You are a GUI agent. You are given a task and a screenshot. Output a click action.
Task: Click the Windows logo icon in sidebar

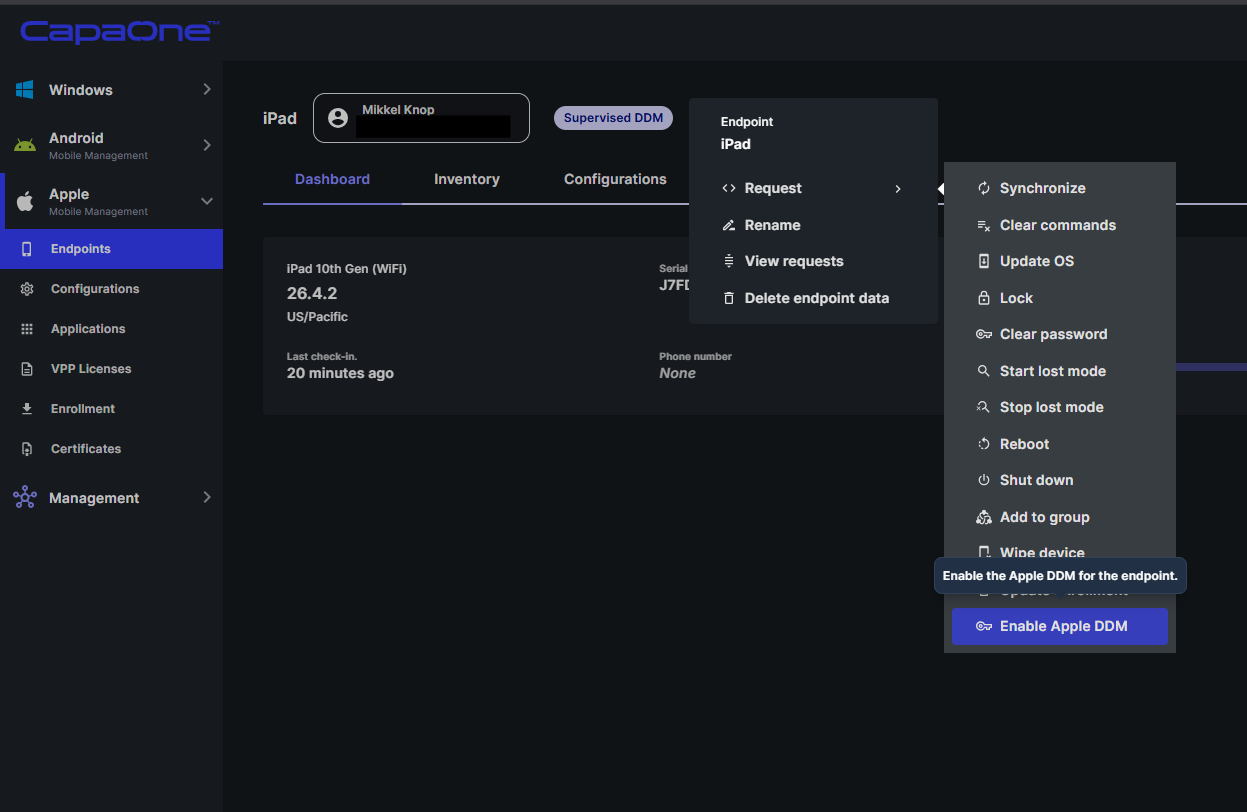pos(25,90)
